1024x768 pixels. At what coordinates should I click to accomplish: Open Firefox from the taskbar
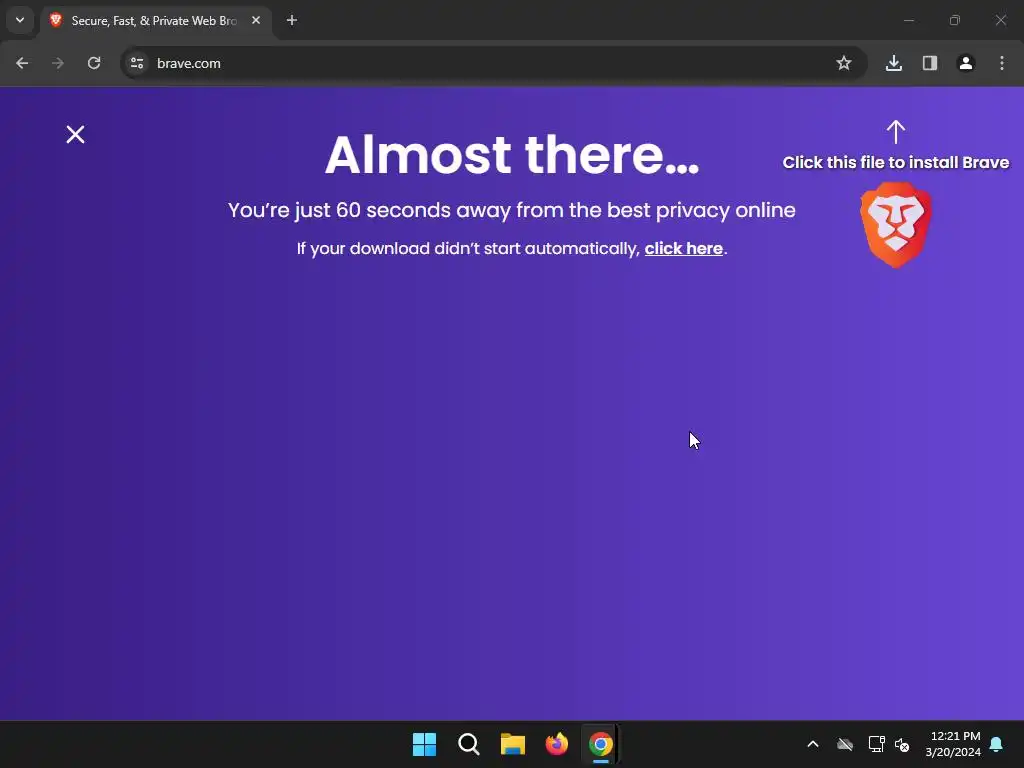556,744
